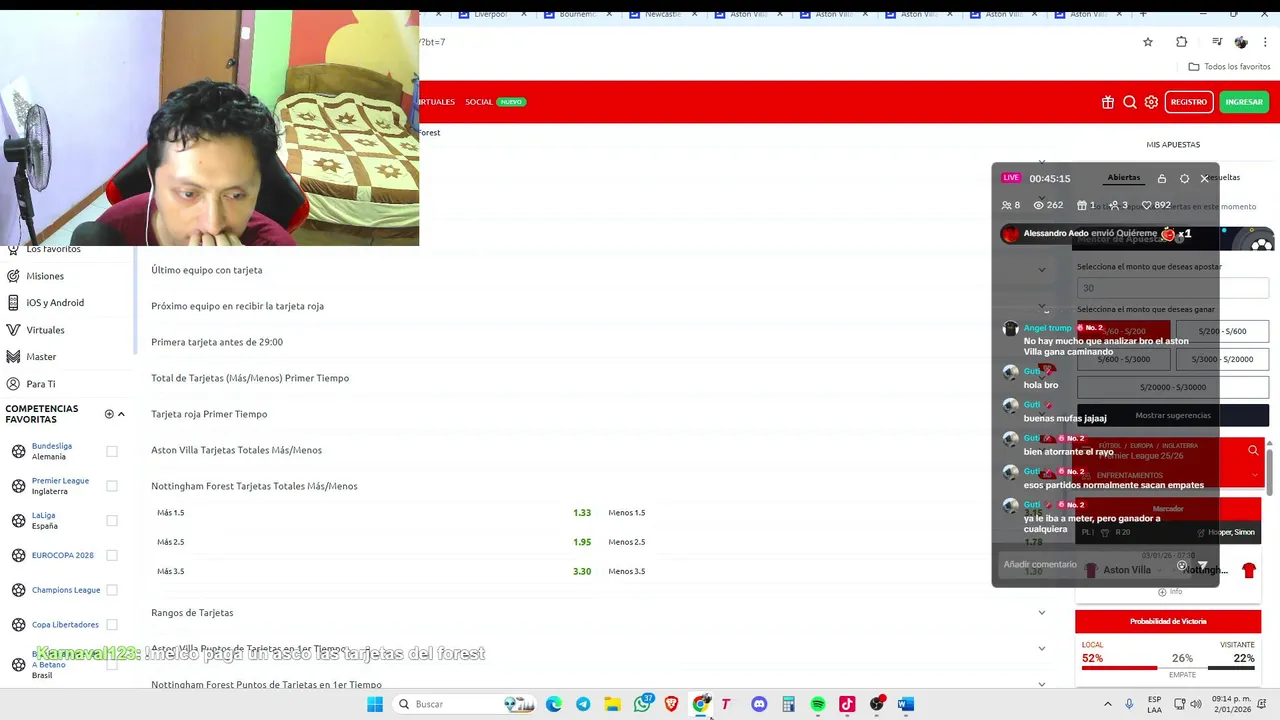Click the Probabilidad de Victoria progress bar
The width and height of the screenshot is (1280, 720).
1168,668
